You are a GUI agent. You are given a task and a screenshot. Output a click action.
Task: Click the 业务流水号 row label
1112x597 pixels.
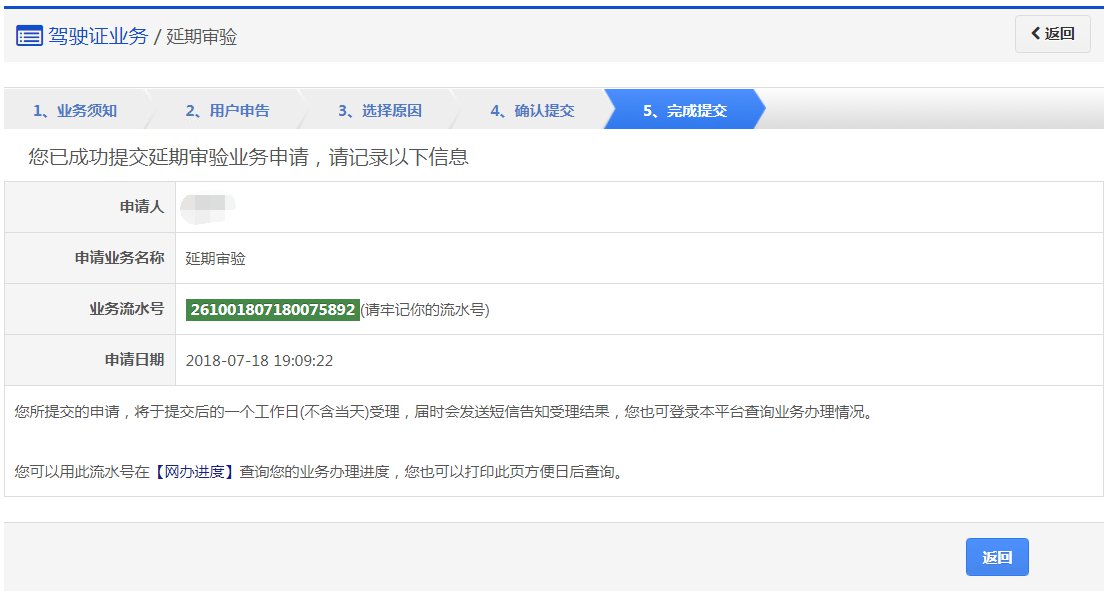pos(130,309)
